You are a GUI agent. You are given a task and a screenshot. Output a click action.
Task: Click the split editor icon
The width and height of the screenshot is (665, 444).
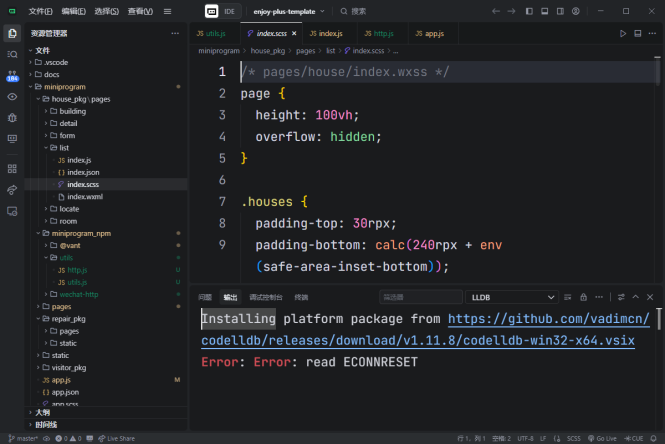[x=638, y=33]
